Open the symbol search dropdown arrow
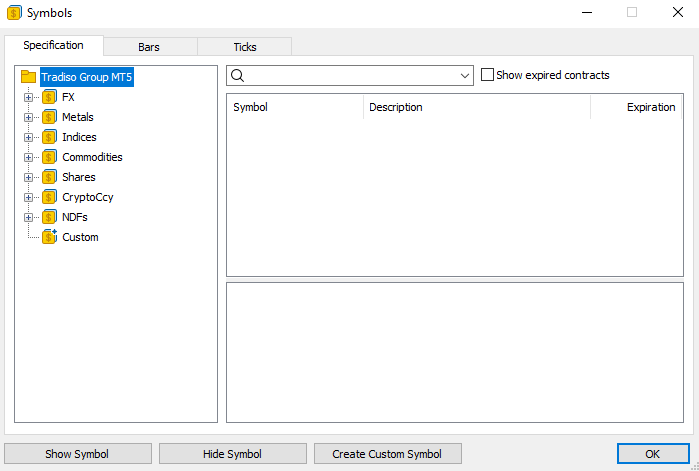699x471 pixels. (465, 76)
